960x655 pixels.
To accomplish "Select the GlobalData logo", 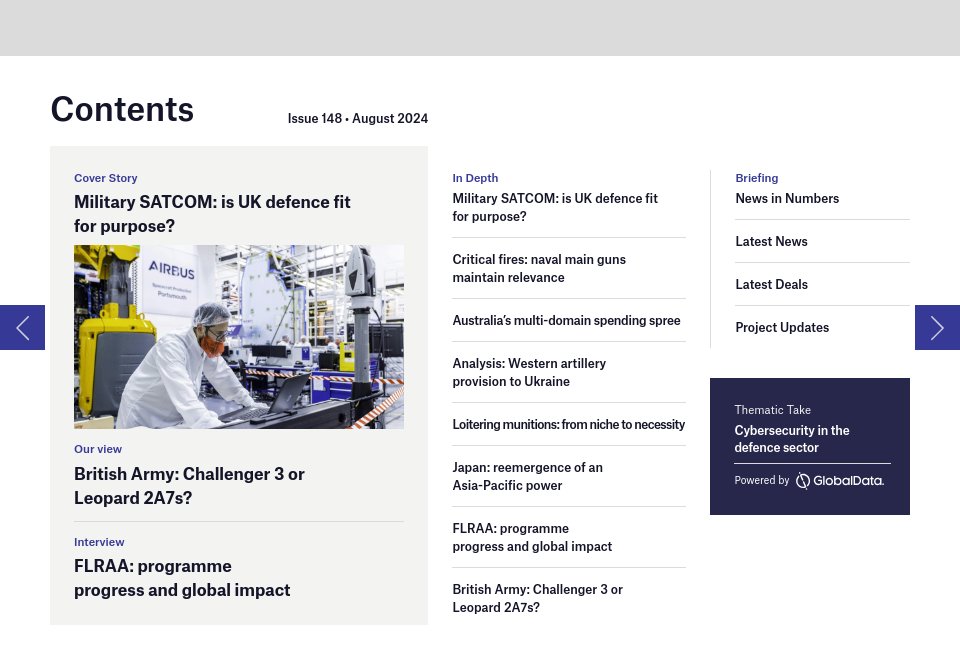I will pos(839,481).
